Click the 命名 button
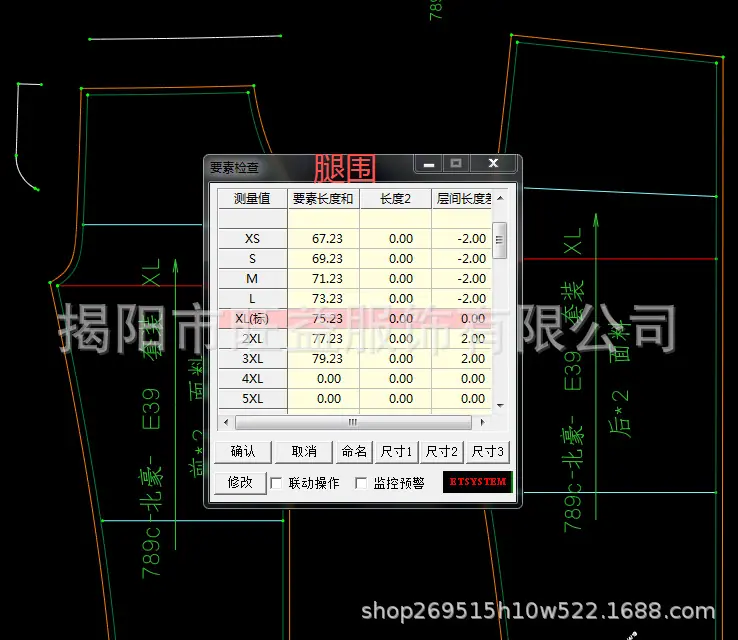The image size is (738, 640). coord(354,452)
